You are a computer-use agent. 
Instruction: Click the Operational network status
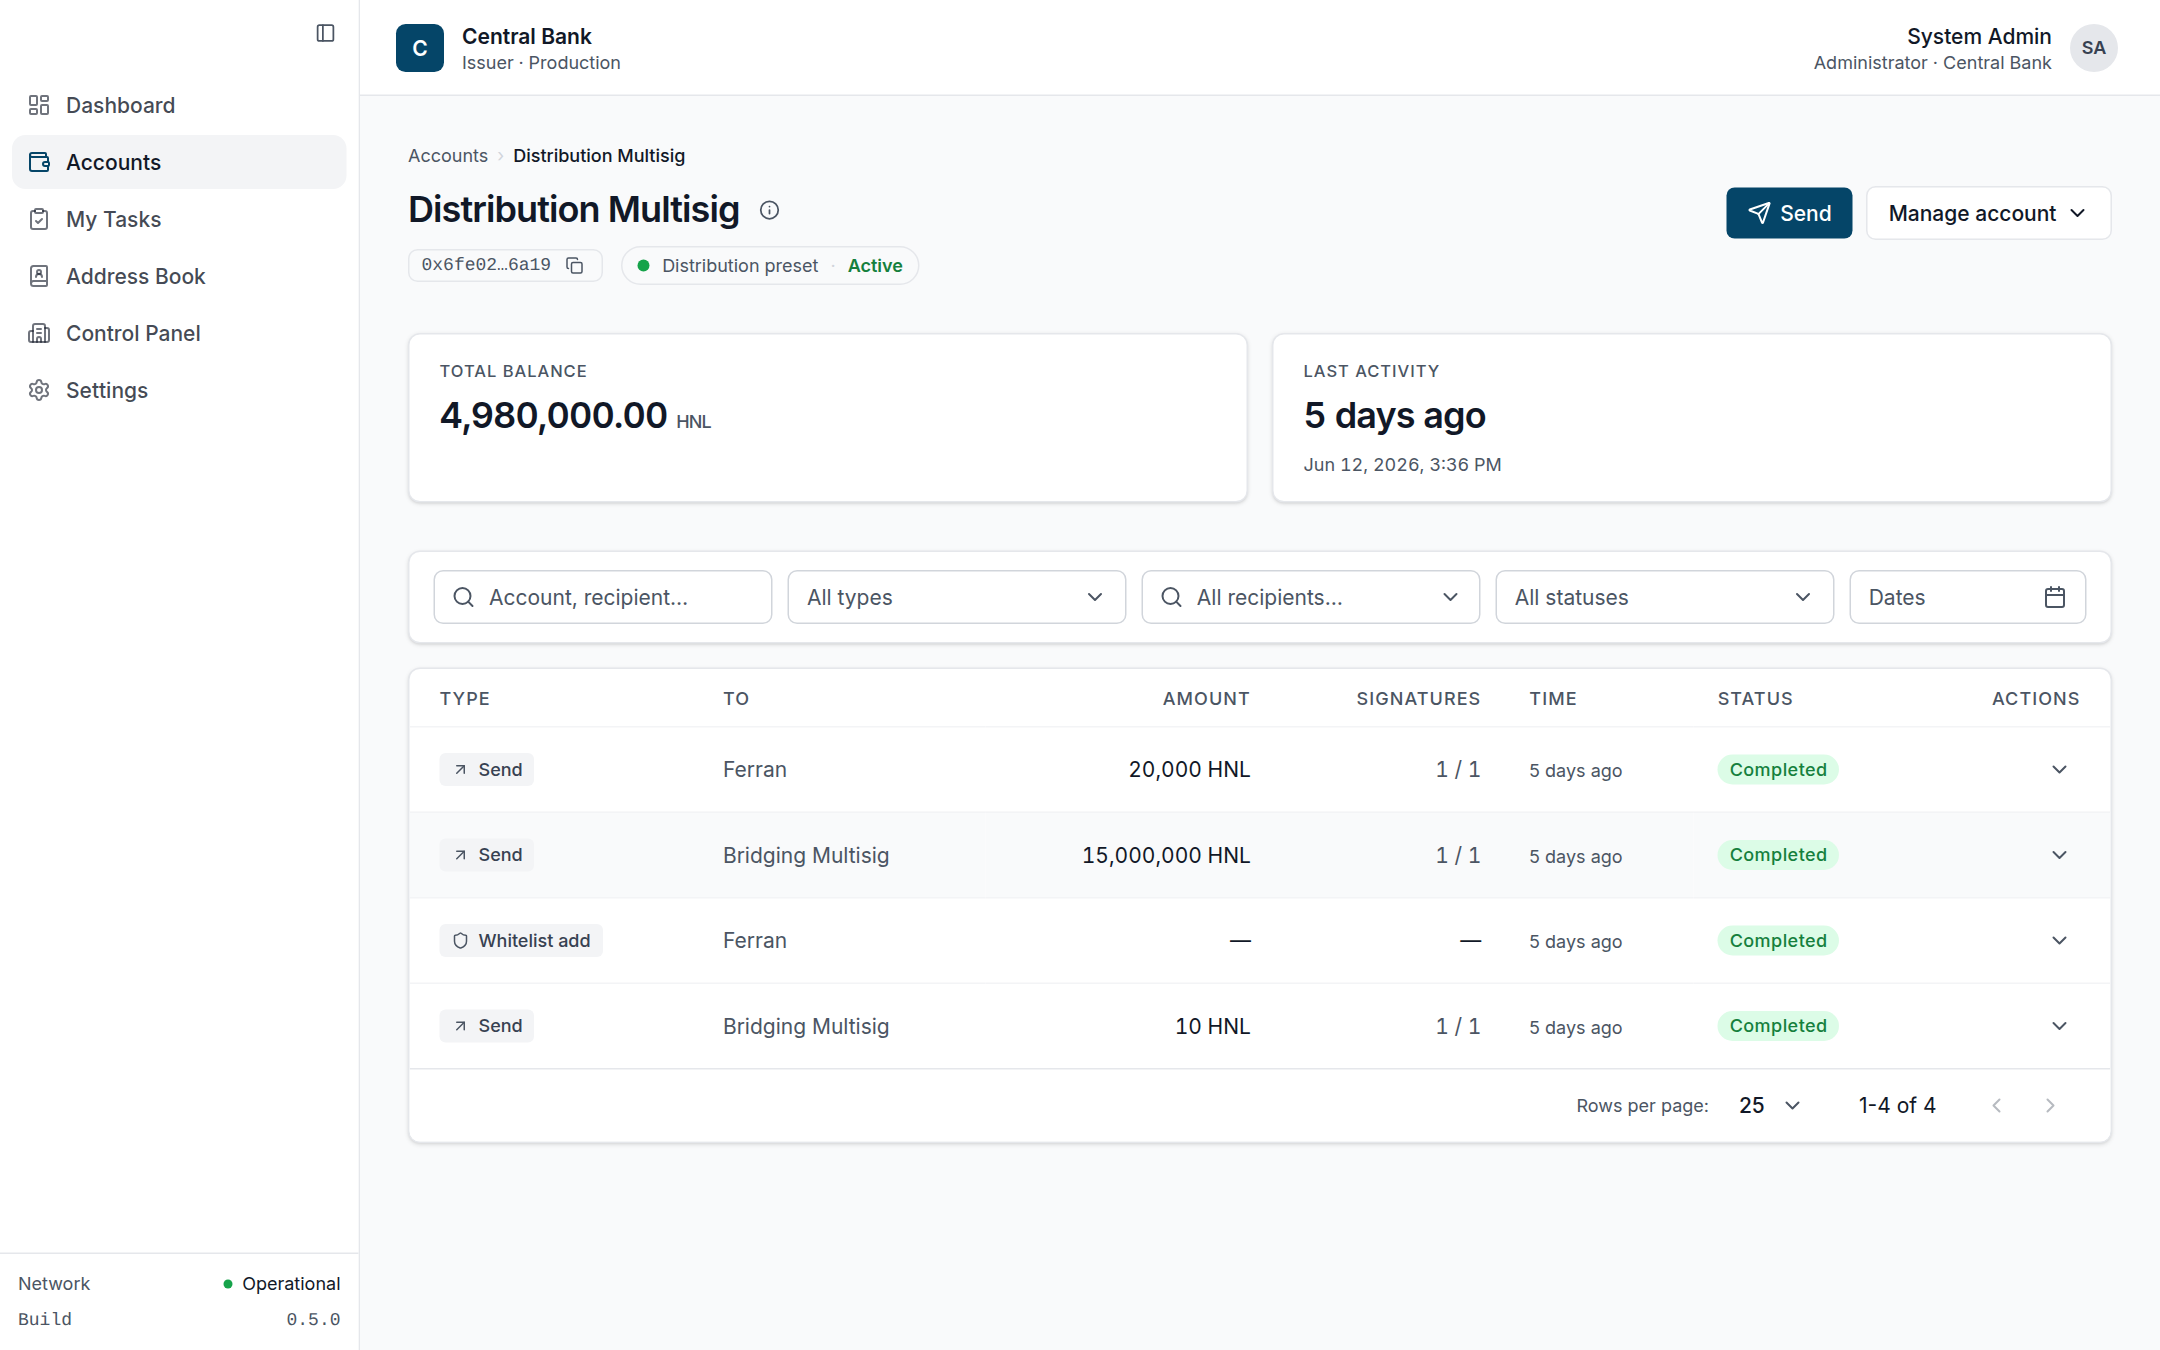coord(282,1283)
